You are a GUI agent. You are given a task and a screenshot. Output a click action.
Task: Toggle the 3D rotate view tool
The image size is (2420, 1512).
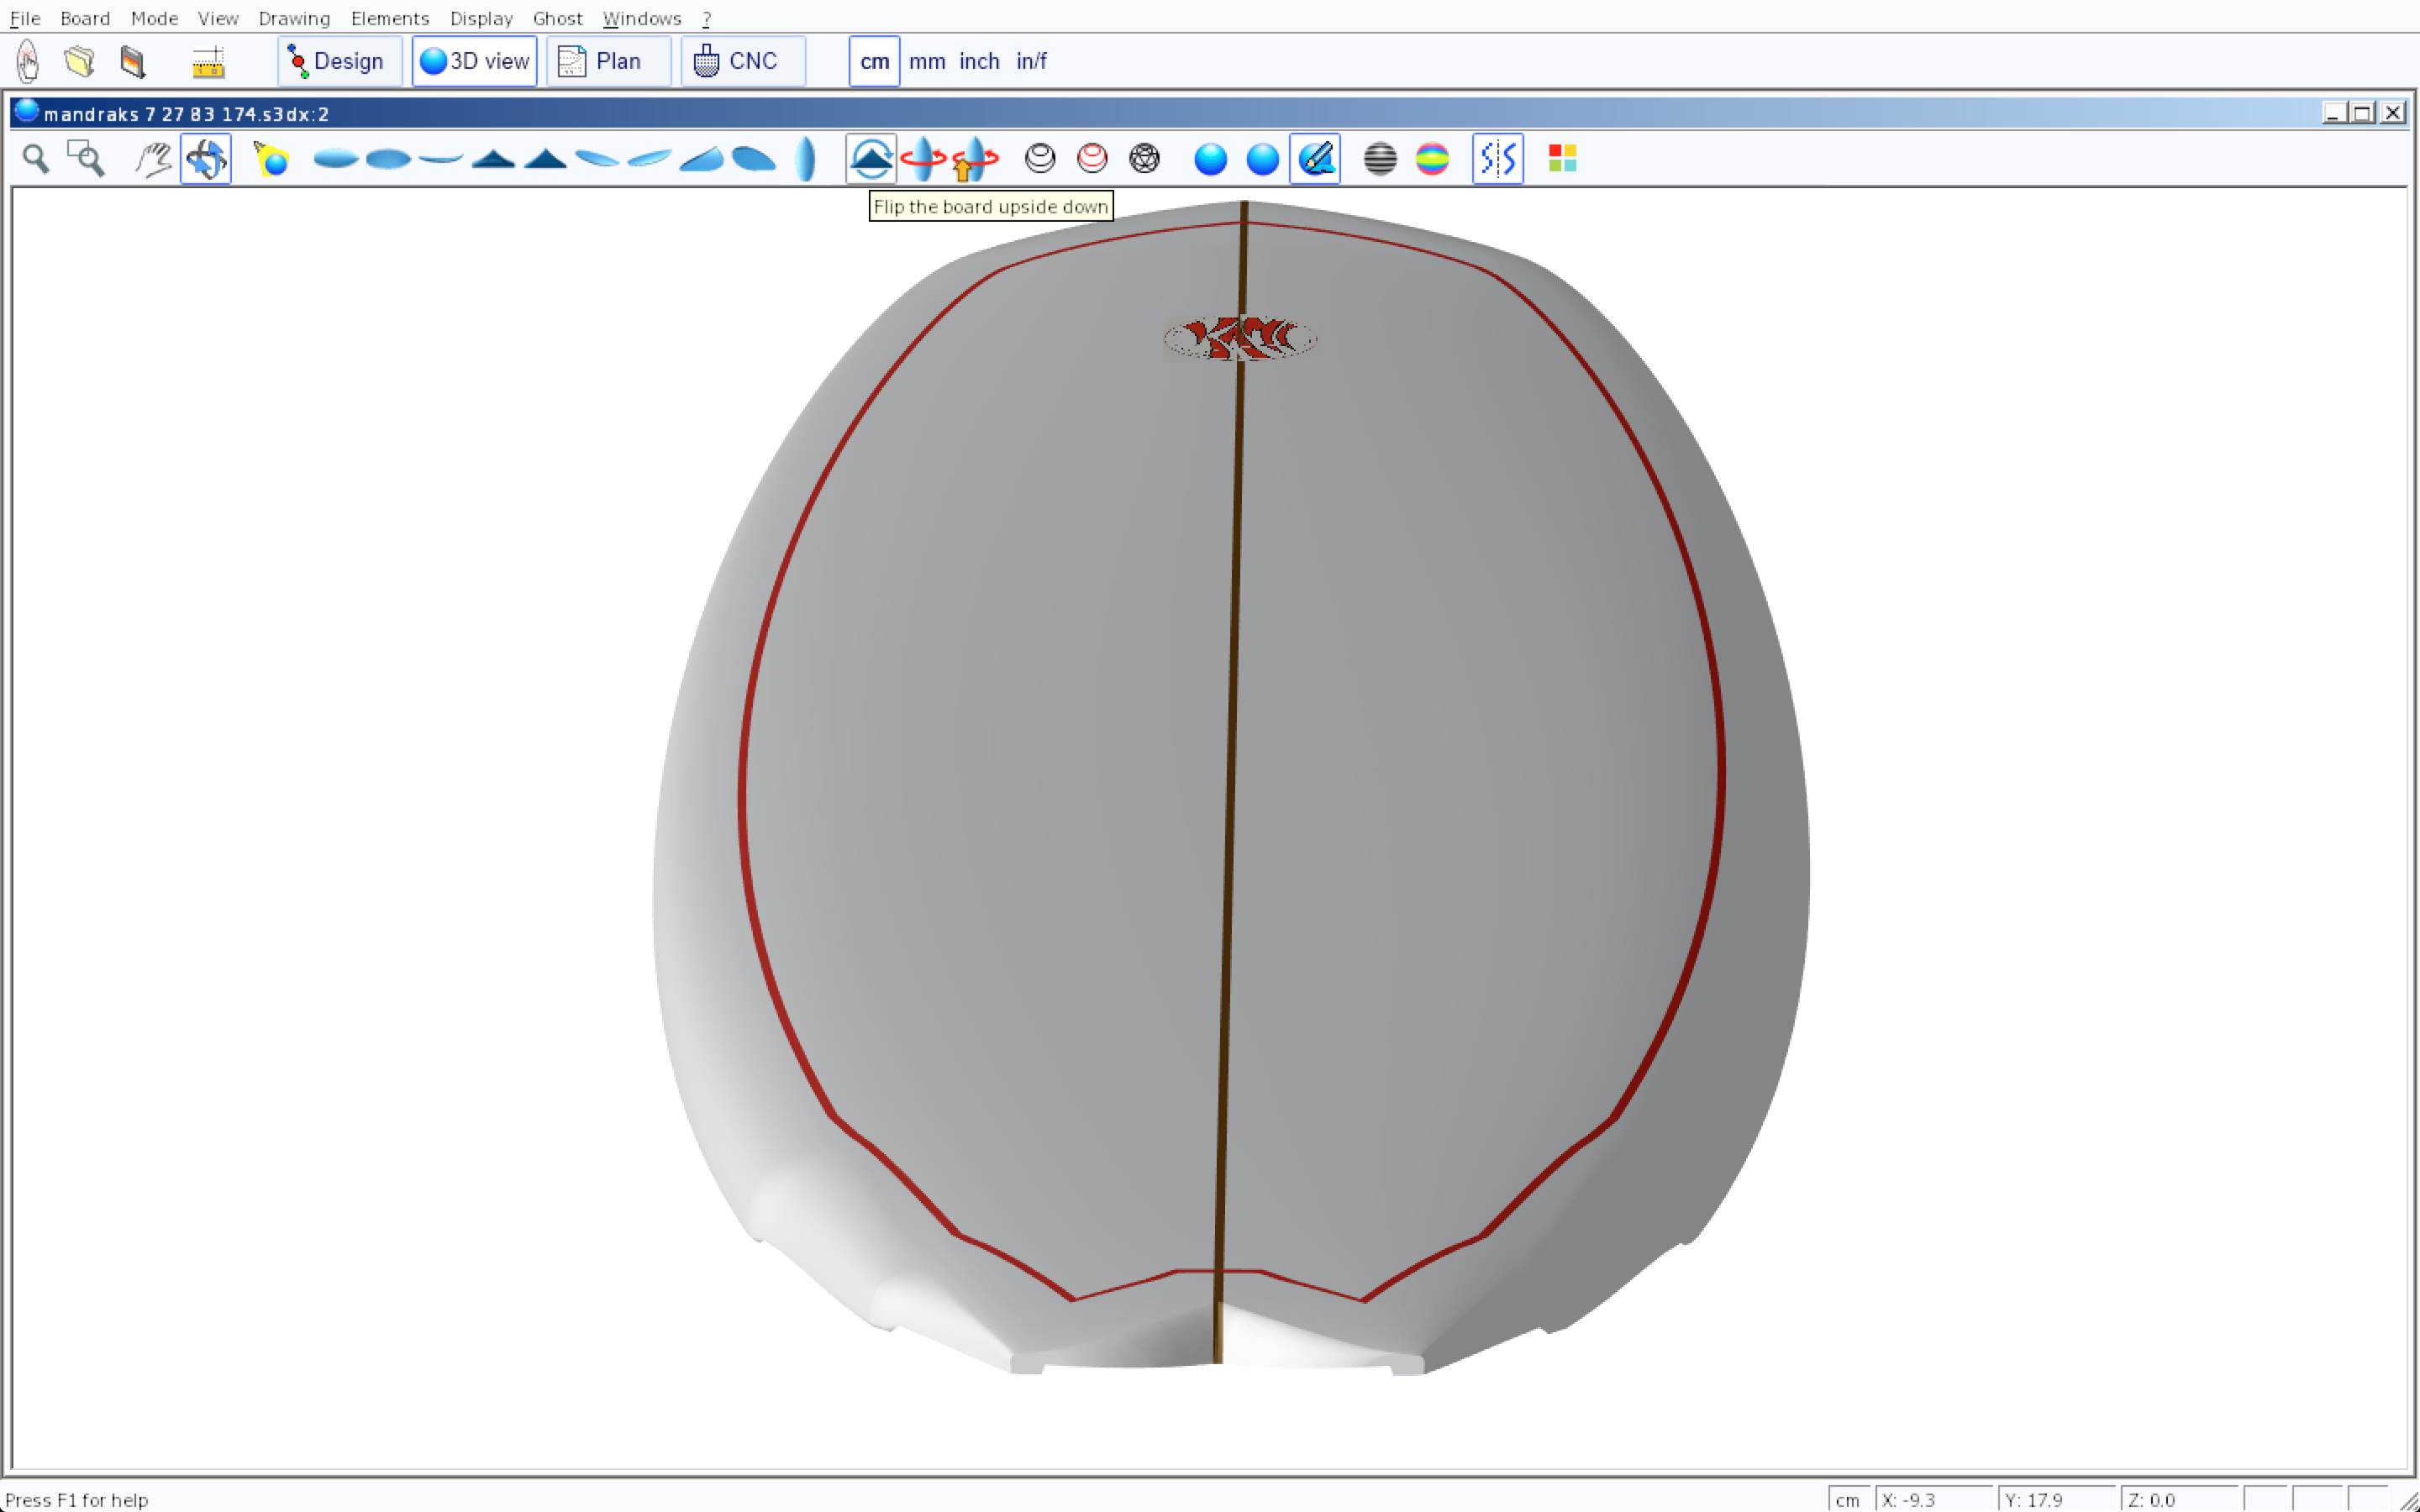coord(206,159)
